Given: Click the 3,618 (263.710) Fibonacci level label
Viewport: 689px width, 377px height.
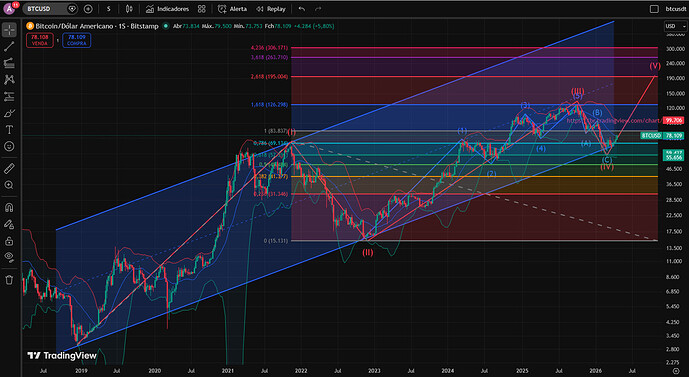Looking at the screenshot, I should click(x=269, y=58).
